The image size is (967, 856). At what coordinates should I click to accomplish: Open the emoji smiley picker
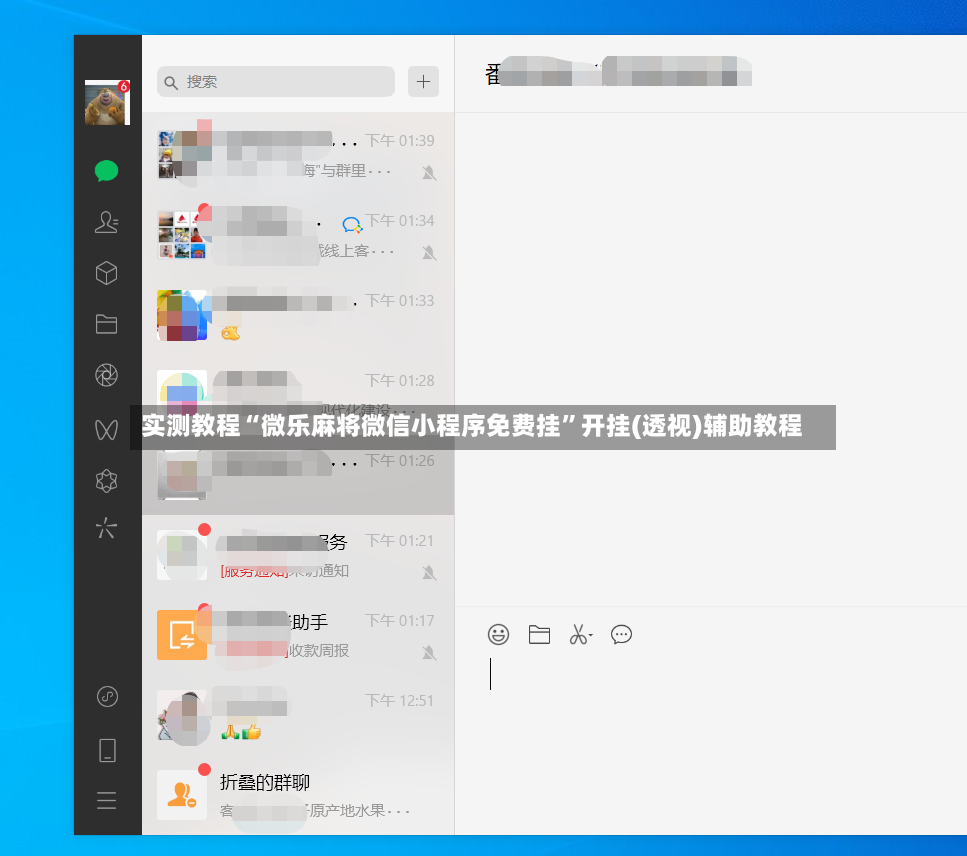tap(498, 634)
